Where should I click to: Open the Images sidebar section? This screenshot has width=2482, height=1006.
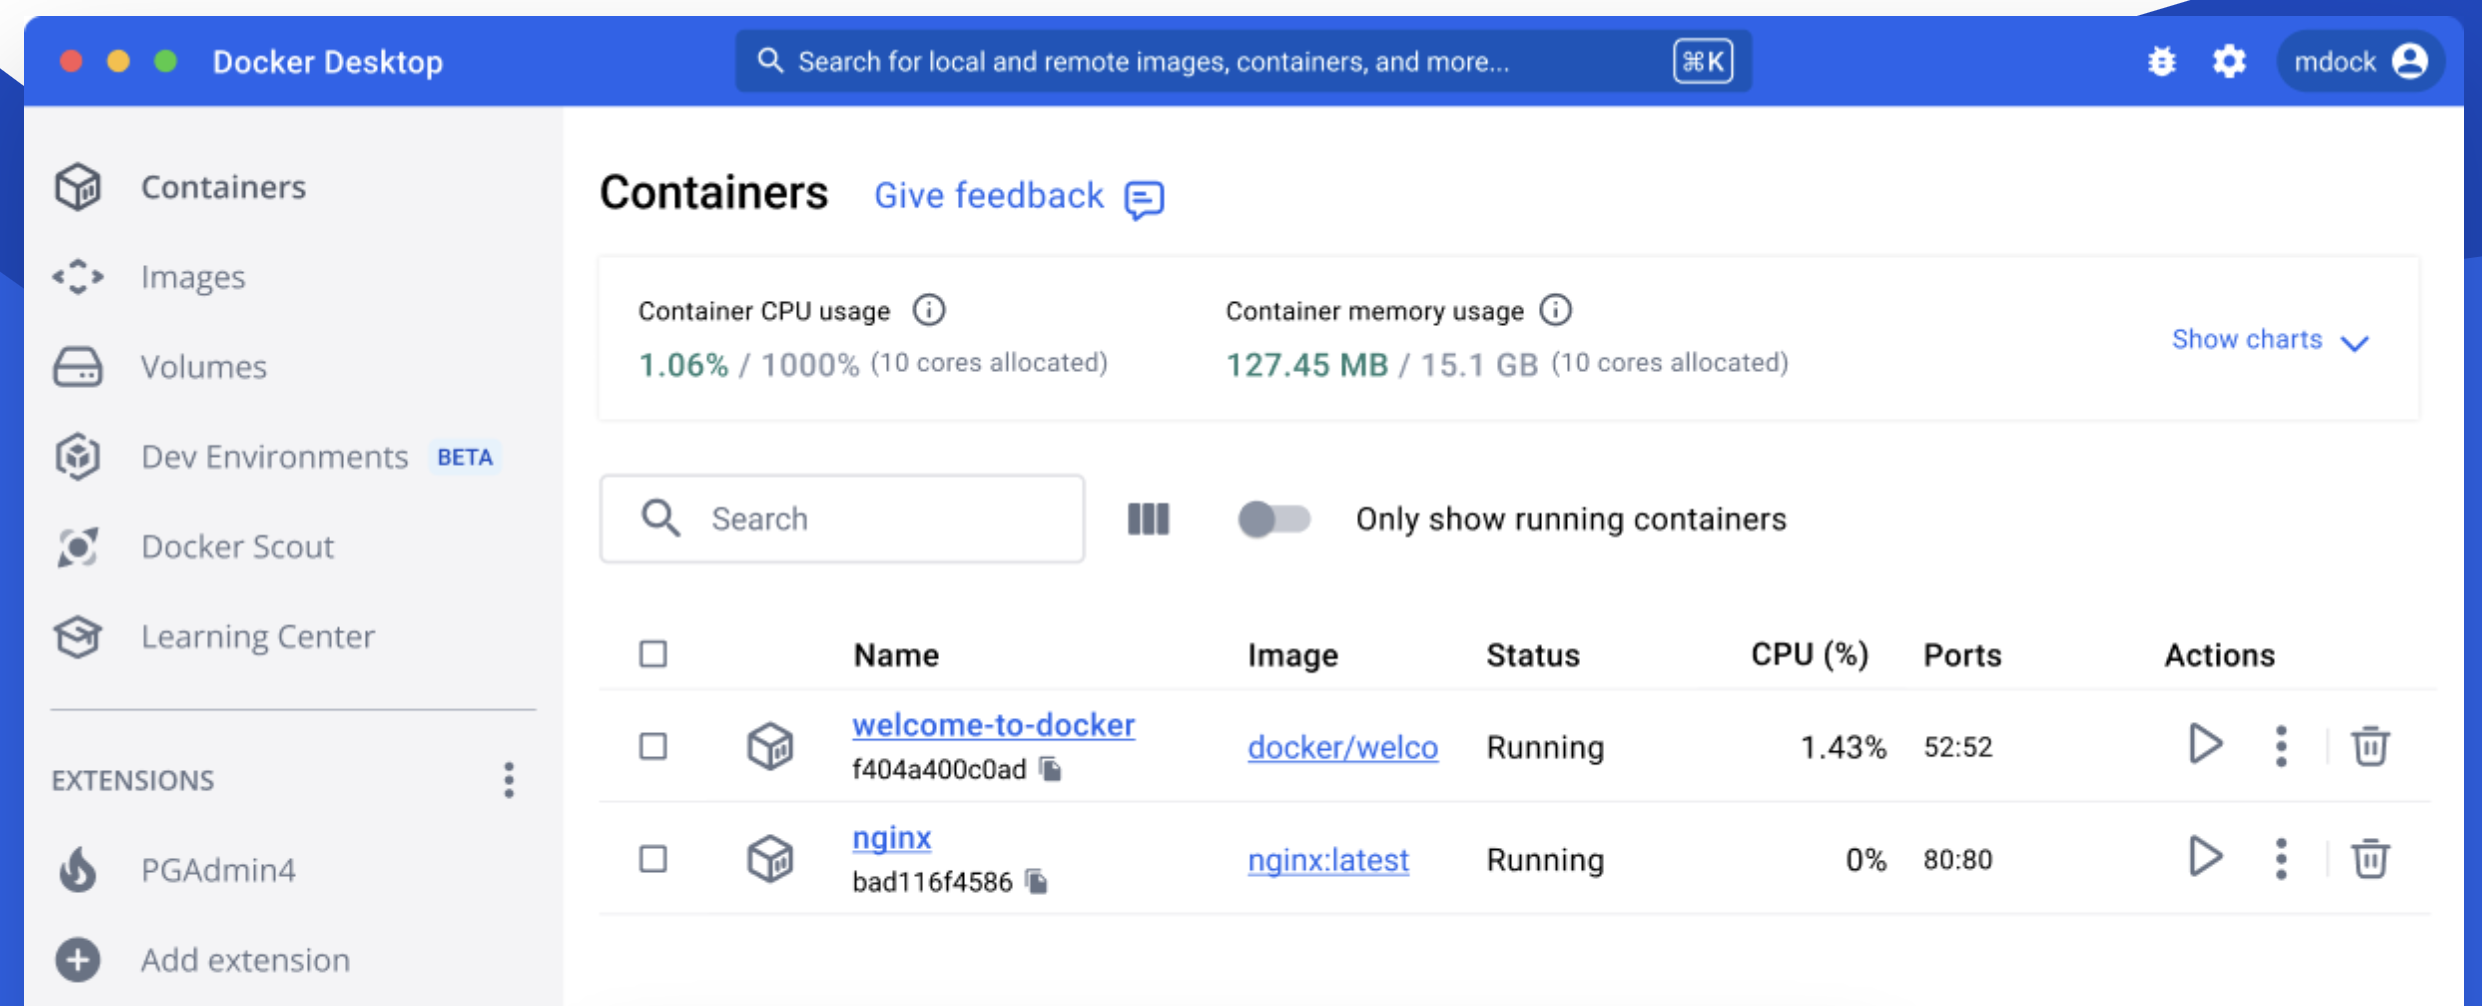193,277
